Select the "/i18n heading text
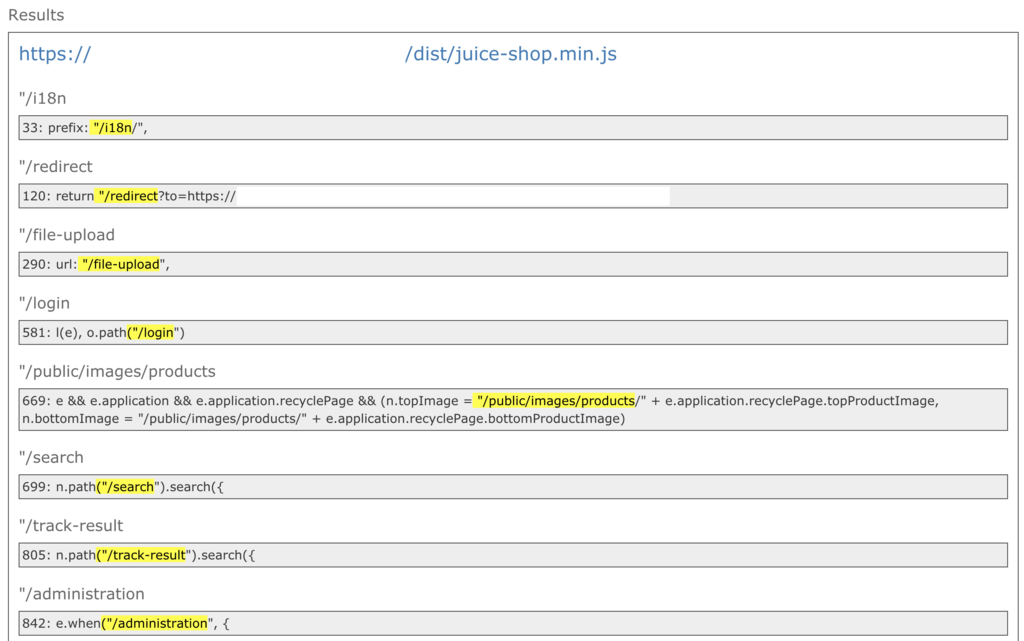Viewport: 1024px width, 641px height. pos(42,99)
